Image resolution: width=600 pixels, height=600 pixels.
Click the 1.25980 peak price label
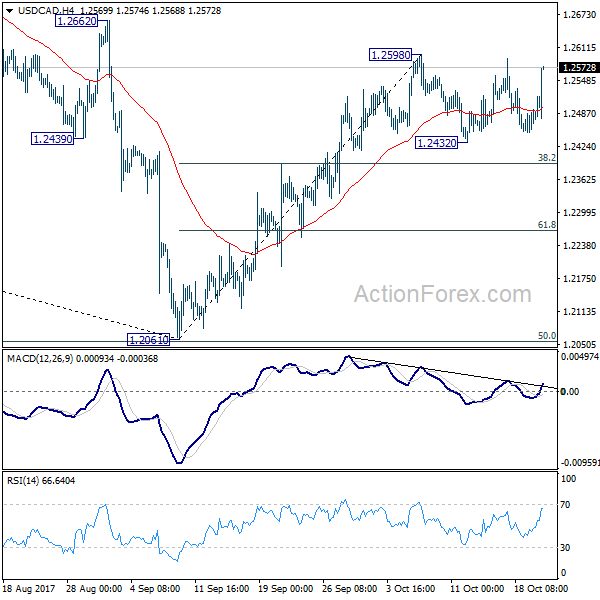coord(391,55)
